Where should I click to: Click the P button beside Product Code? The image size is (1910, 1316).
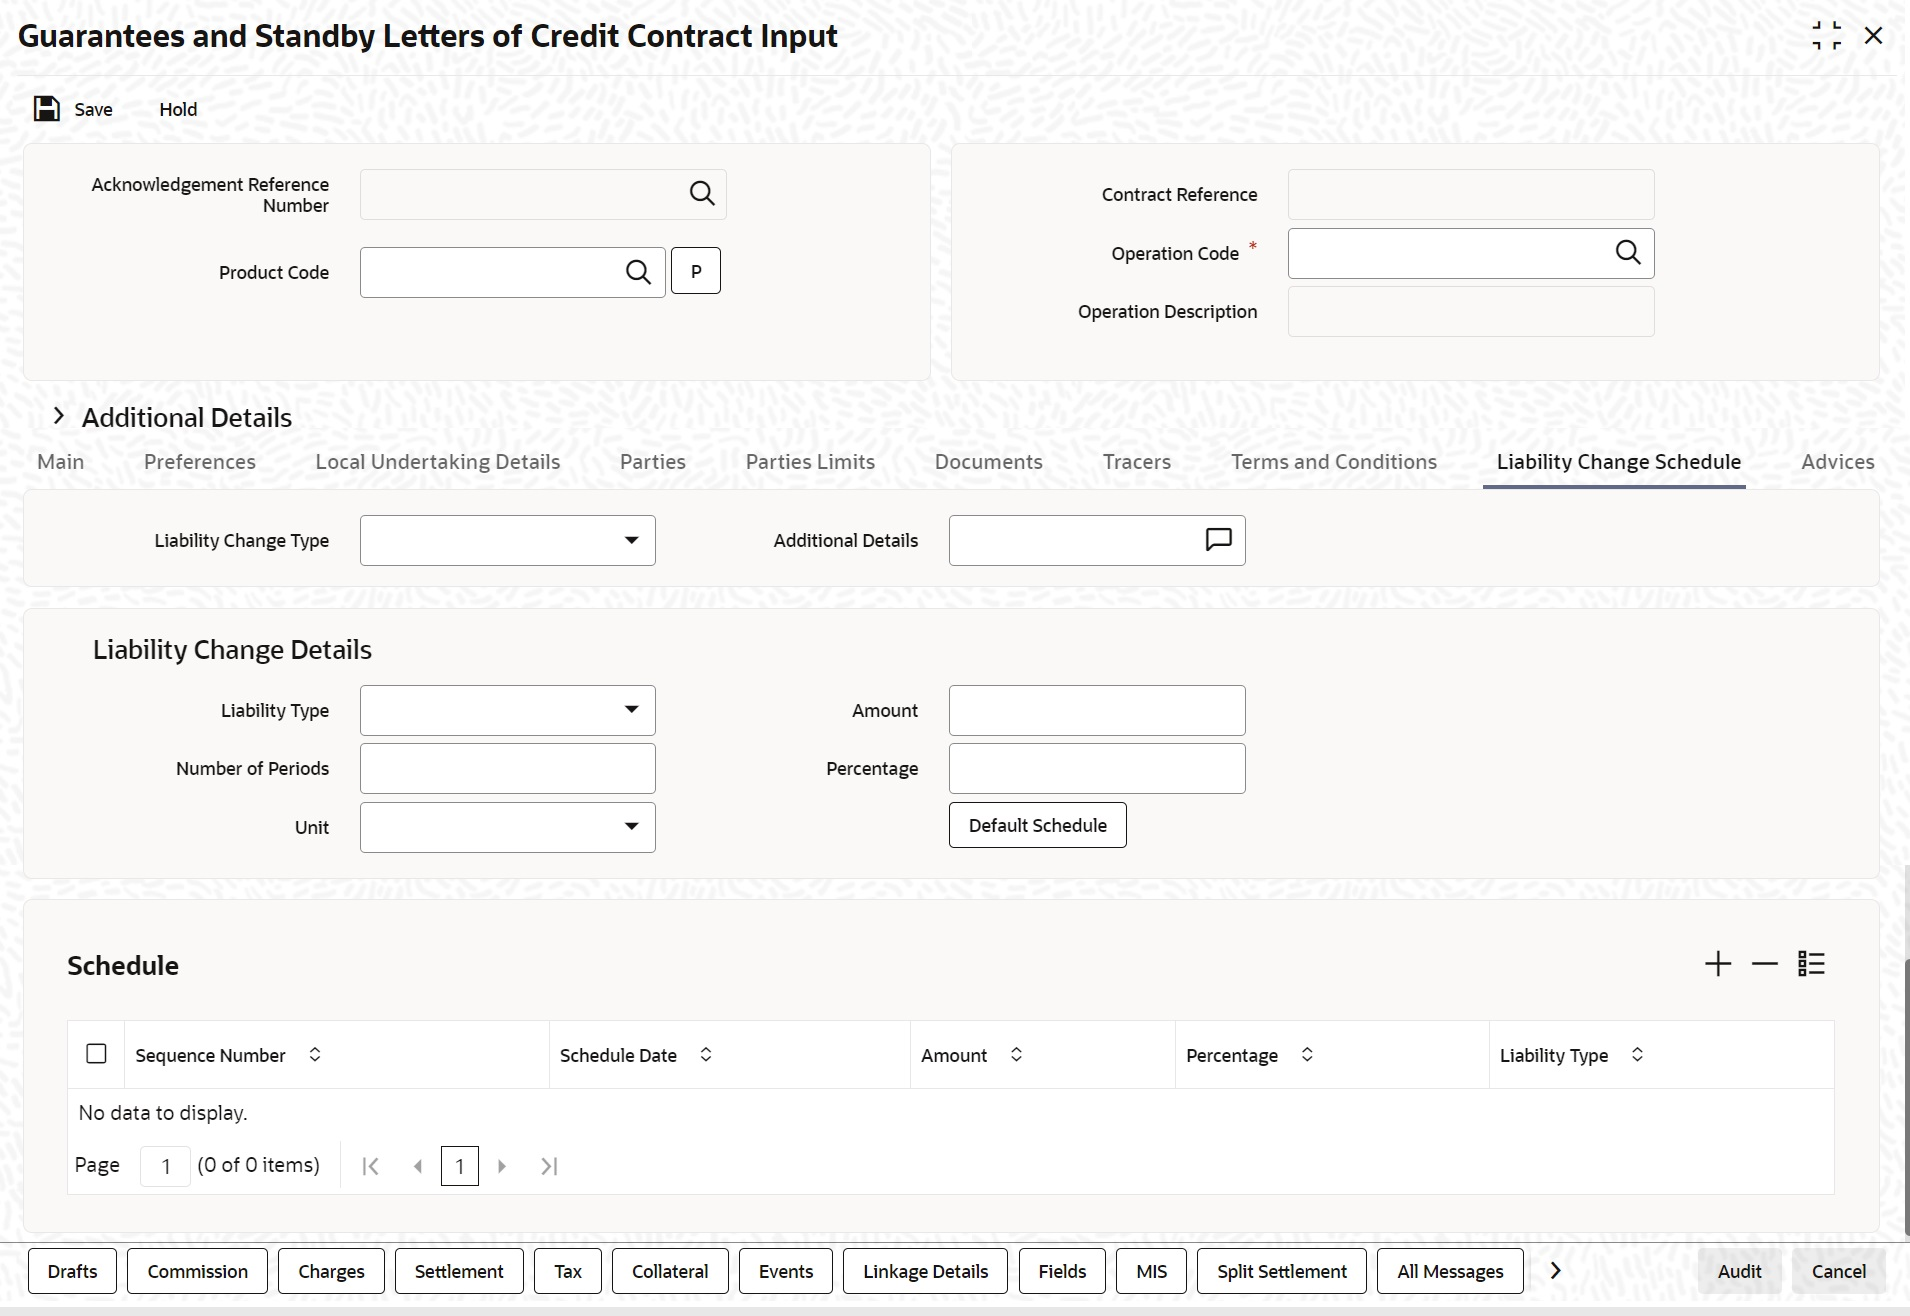(696, 271)
